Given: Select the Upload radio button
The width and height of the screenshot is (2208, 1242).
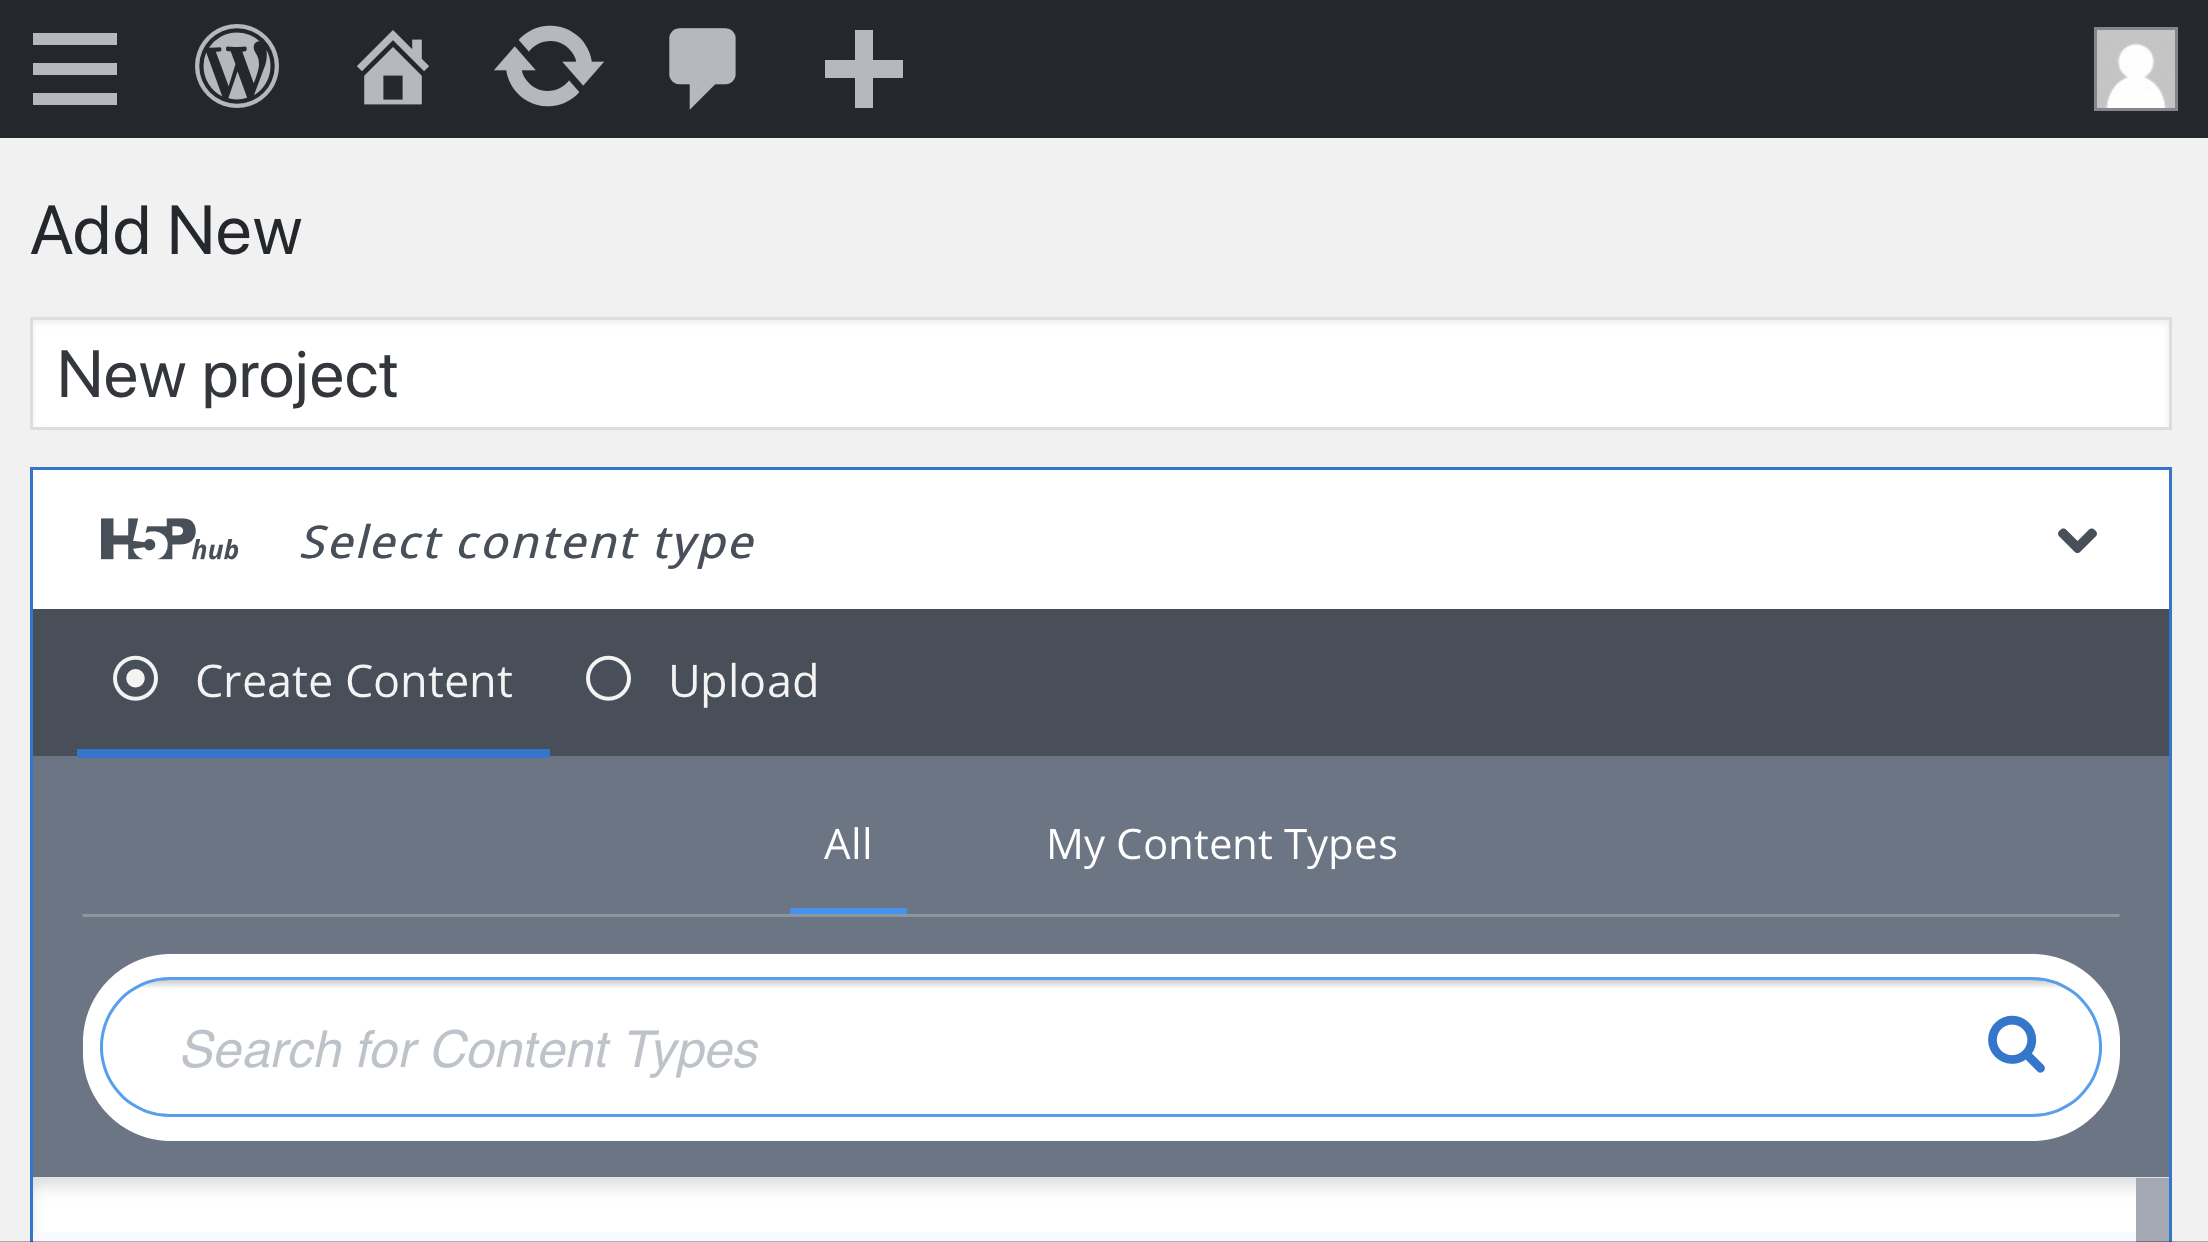Looking at the screenshot, I should (x=608, y=679).
